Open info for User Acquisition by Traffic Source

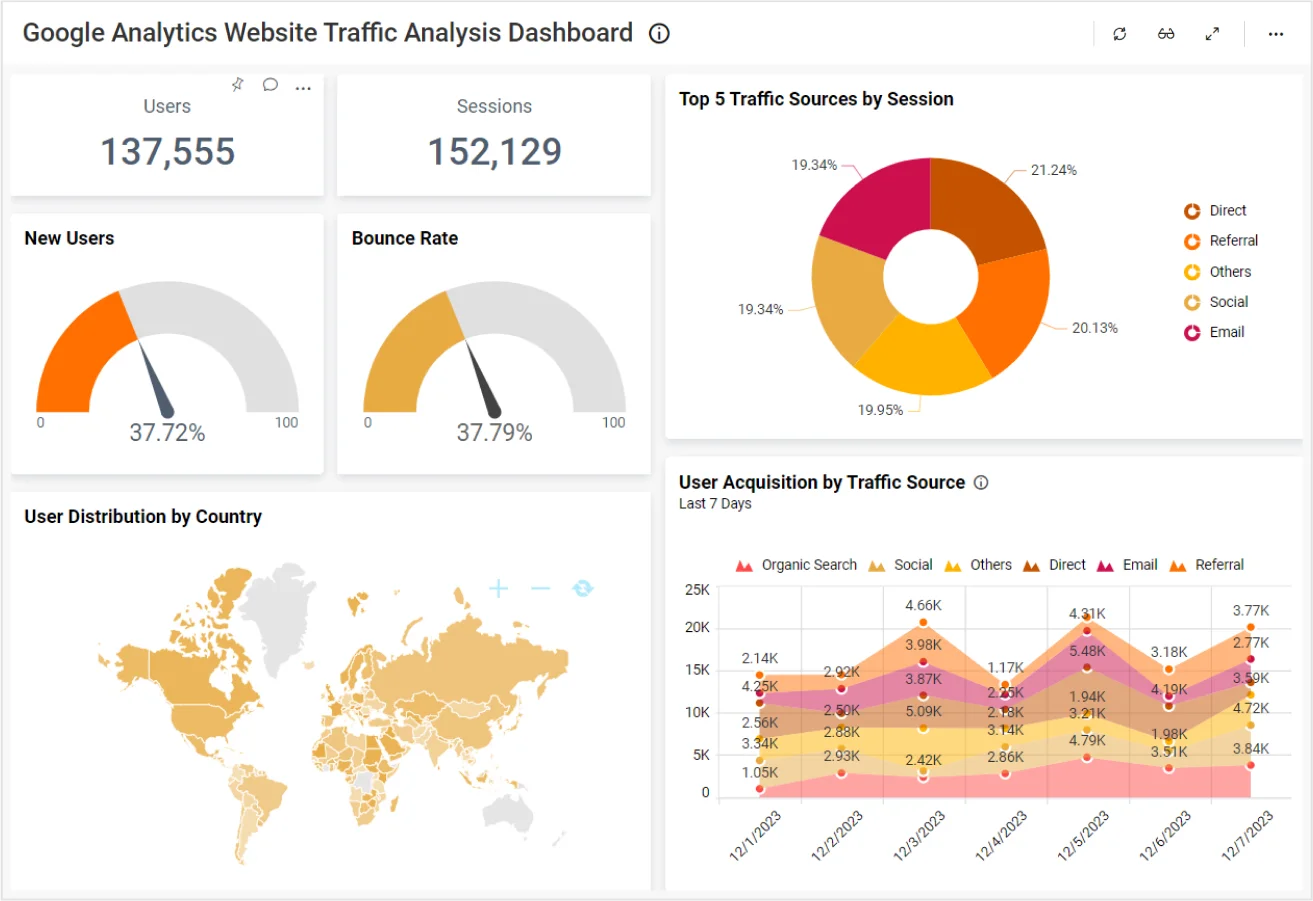click(x=981, y=482)
